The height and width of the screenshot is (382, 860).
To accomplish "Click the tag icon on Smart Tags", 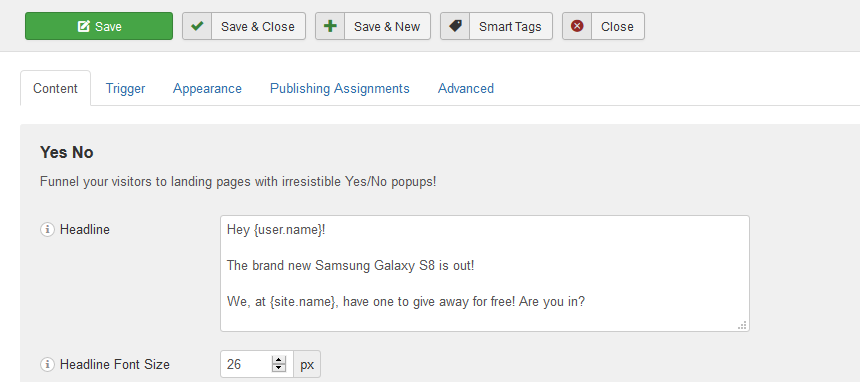I will click(x=455, y=26).
